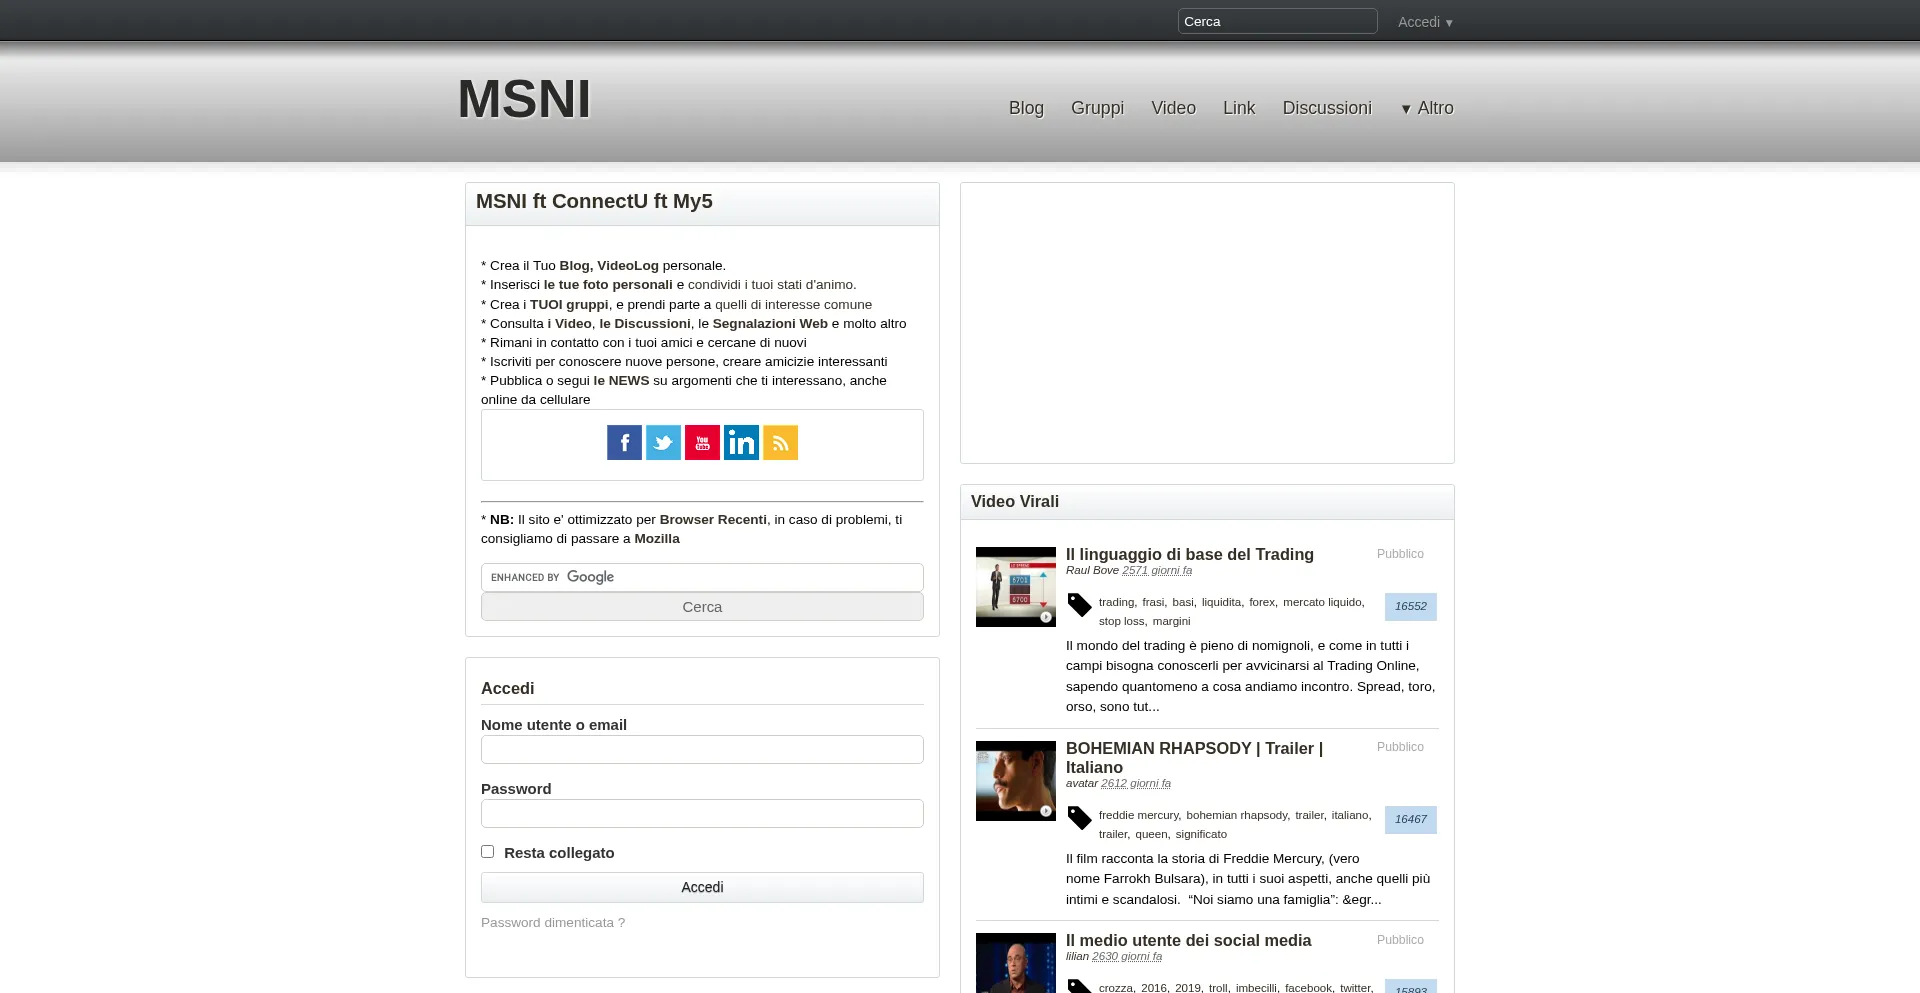Screen dimensions: 1920x993
Task: Open the Gruppi navigation item
Action: pyautogui.click(x=1097, y=108)
